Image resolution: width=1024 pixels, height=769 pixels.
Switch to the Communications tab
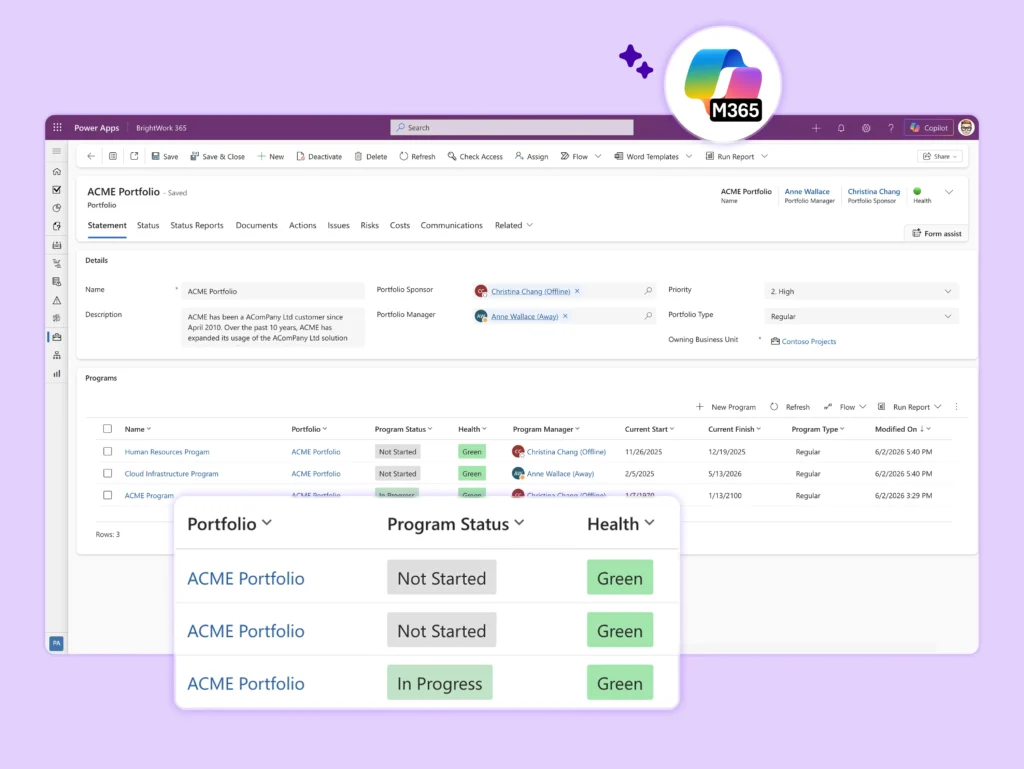(451, 225)
